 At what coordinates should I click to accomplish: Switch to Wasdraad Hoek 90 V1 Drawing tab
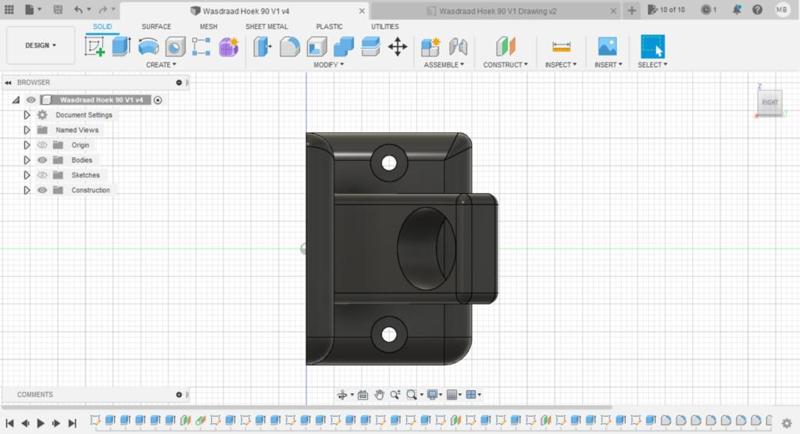tap(497, 11)
